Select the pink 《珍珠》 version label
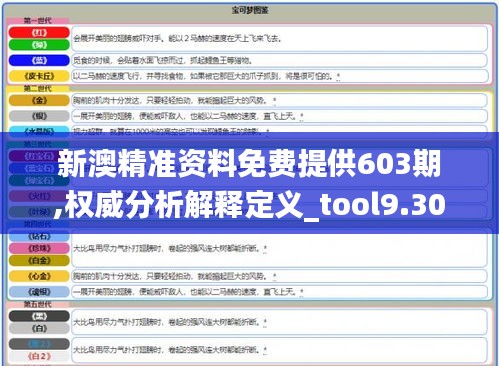 coord(39,248)
